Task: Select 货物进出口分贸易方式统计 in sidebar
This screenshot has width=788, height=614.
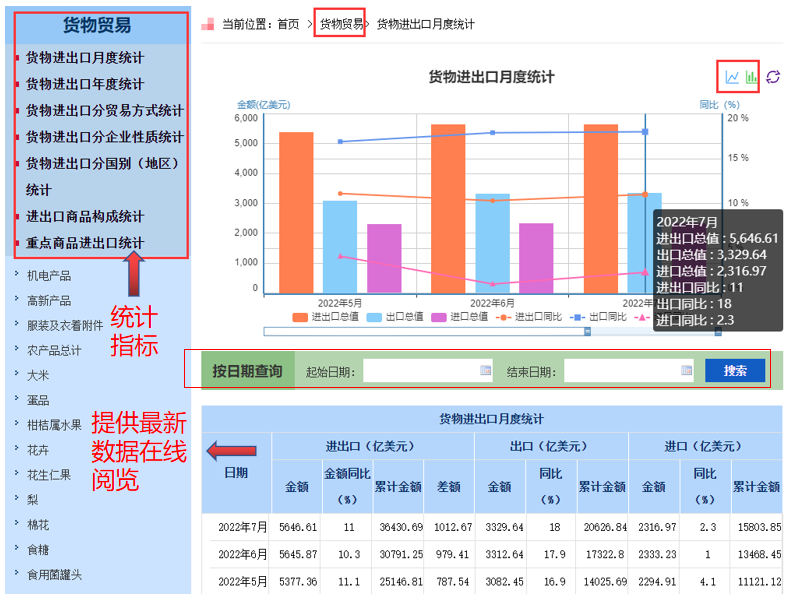Action: tap(105, 110)
